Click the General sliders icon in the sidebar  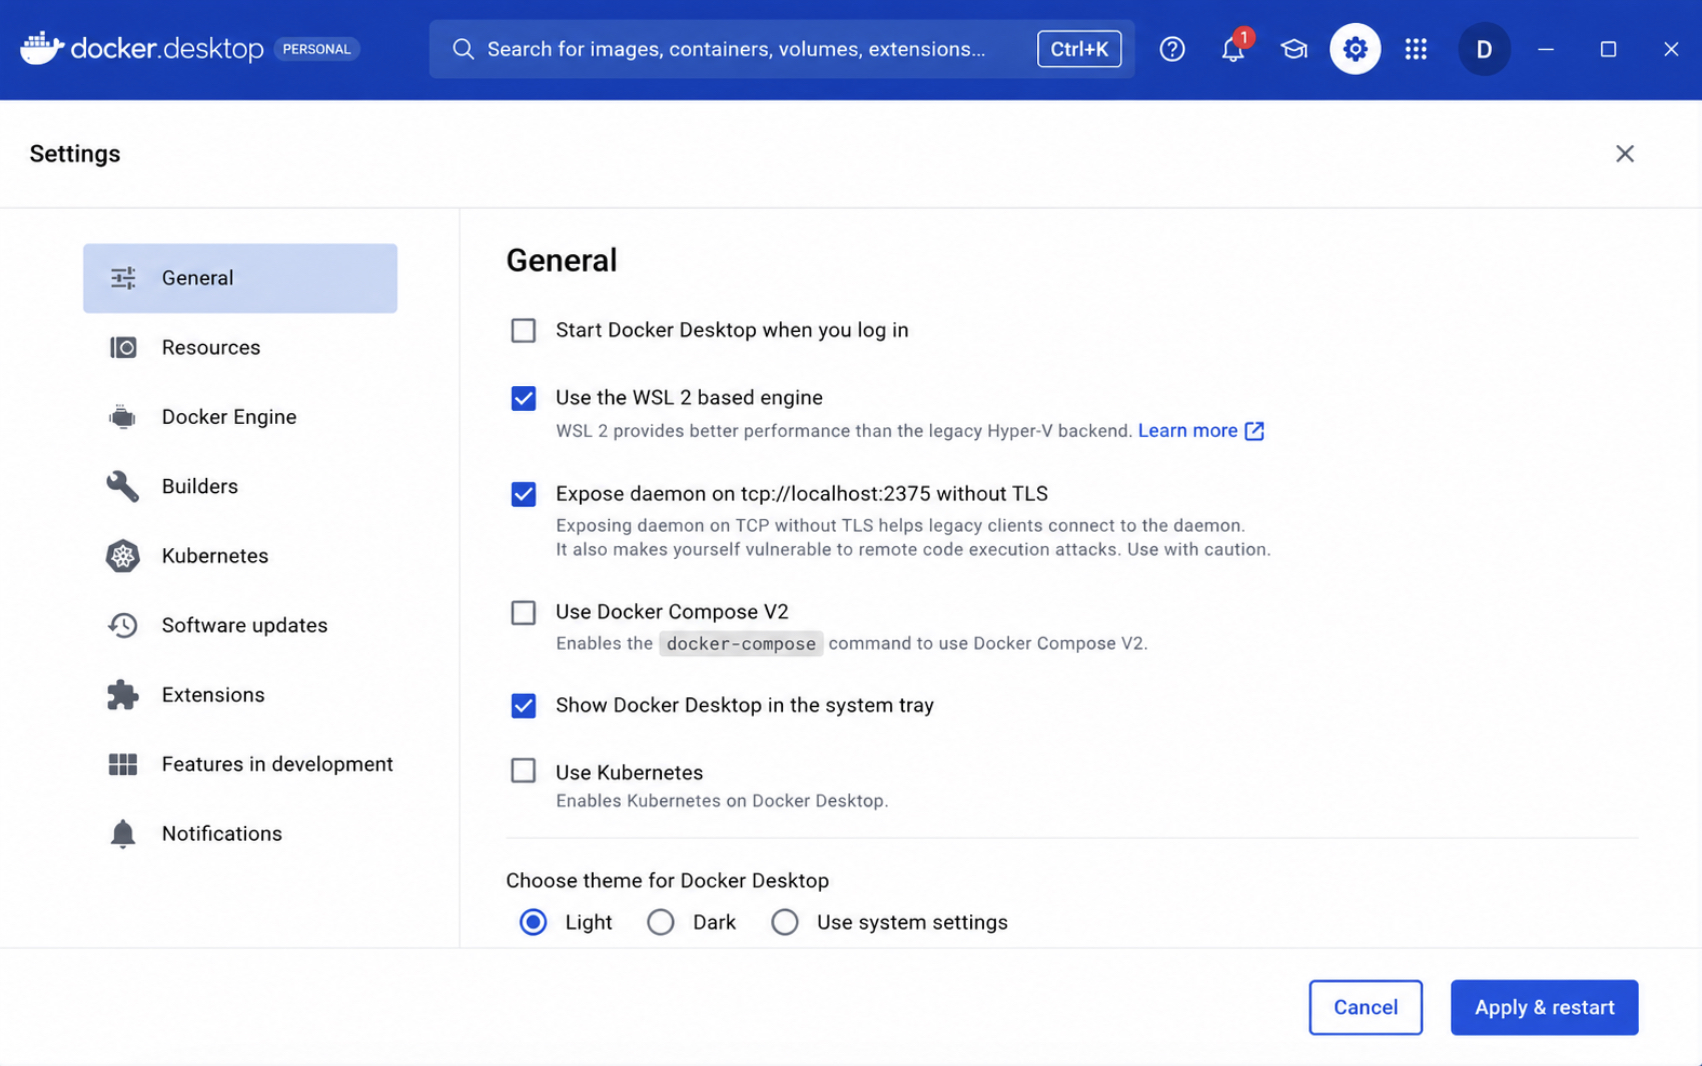point(123,278)
